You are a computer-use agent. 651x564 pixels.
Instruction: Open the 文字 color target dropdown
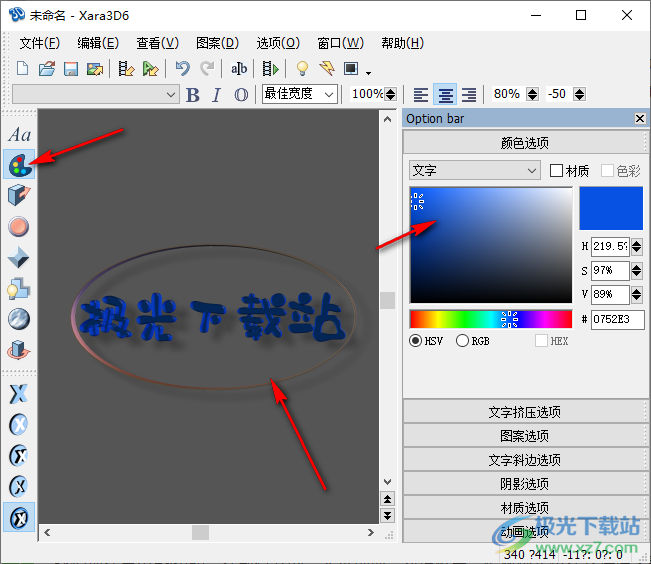[475, 170]
